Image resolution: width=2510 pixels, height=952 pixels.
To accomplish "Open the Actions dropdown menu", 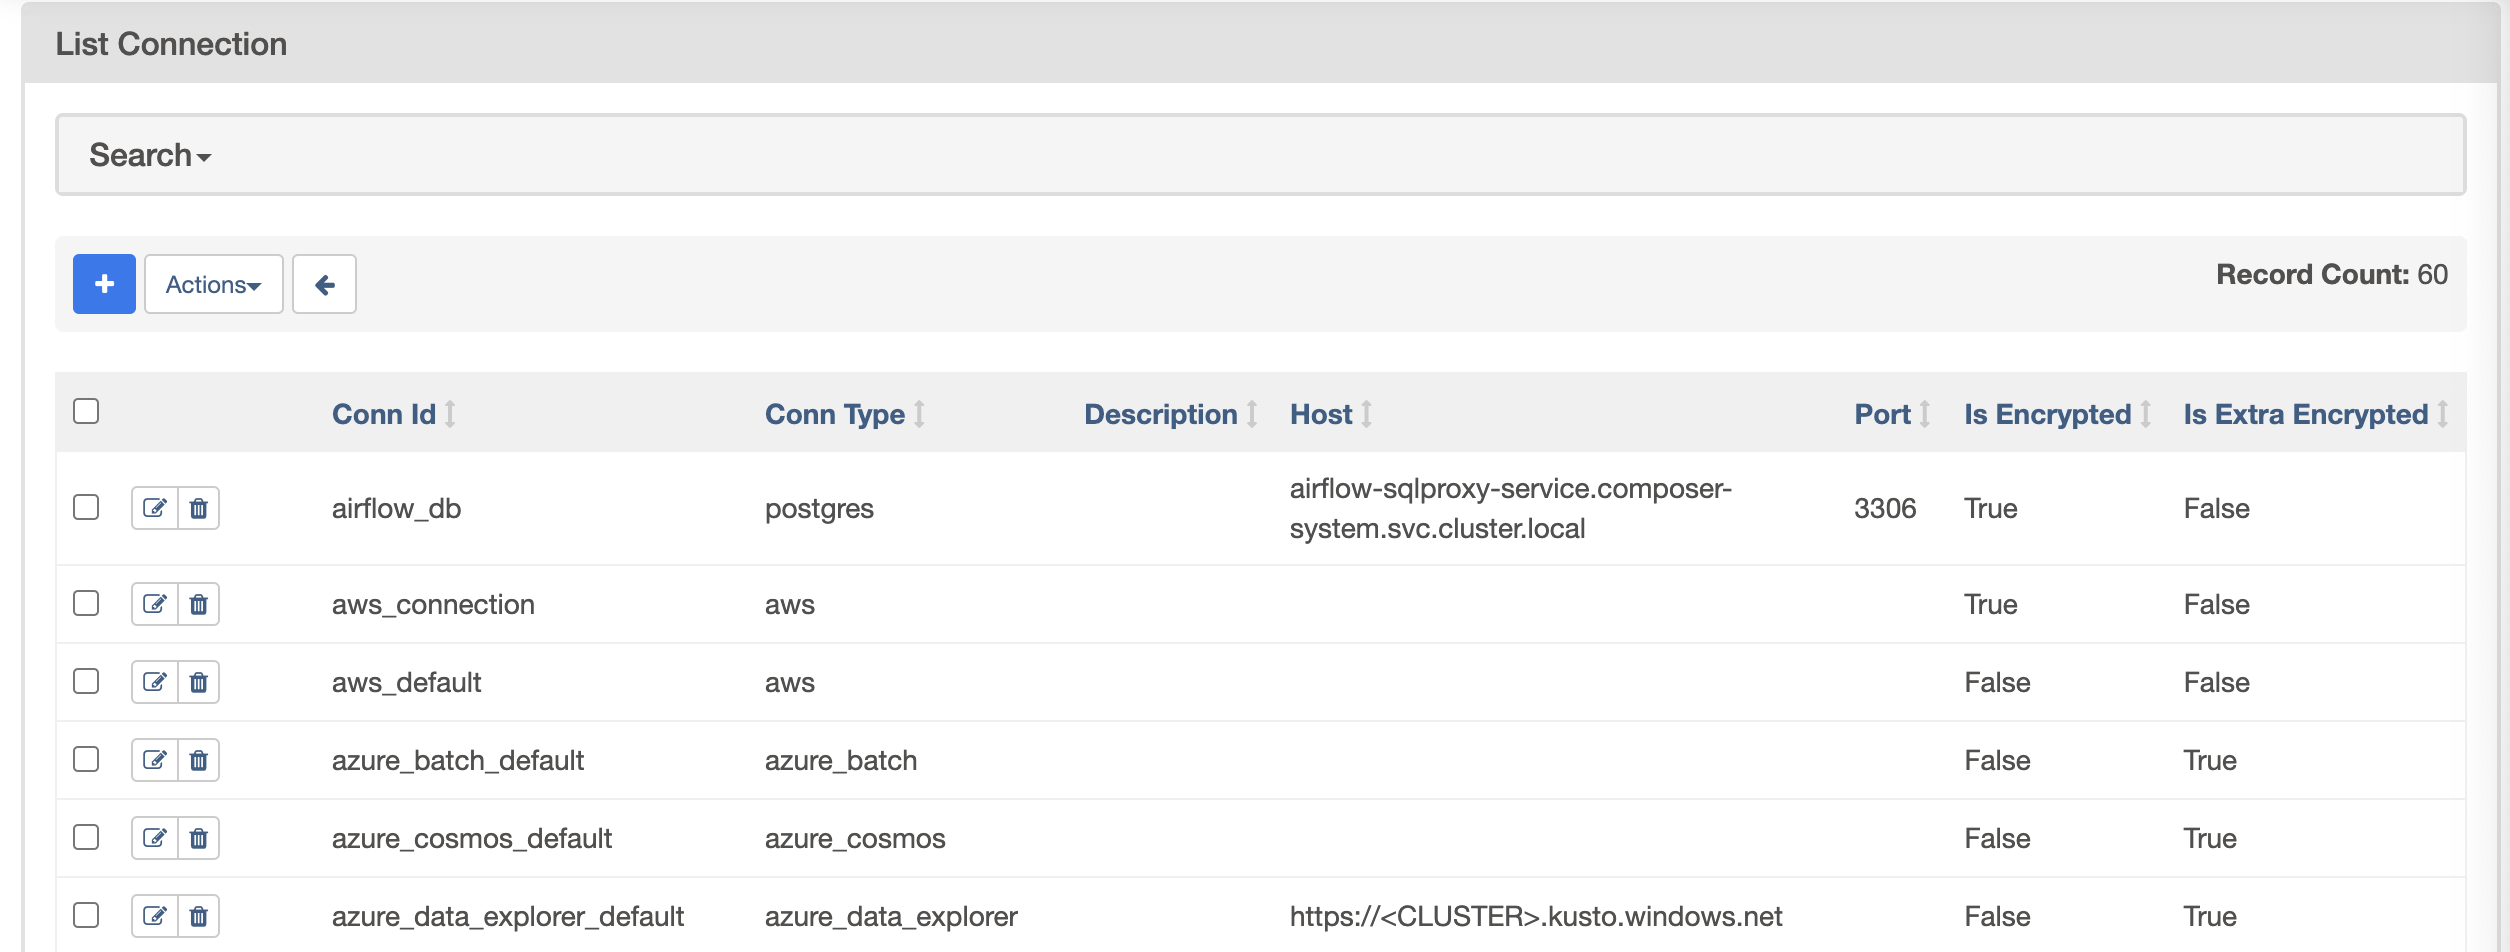I will [213, 285].
